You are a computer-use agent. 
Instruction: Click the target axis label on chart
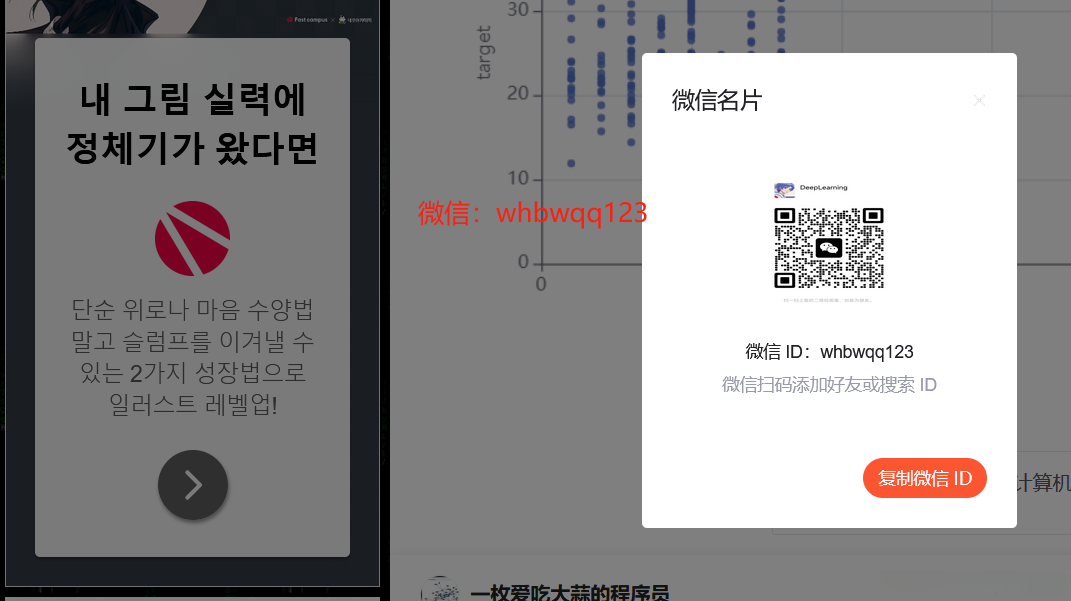[x=484, y=53]
